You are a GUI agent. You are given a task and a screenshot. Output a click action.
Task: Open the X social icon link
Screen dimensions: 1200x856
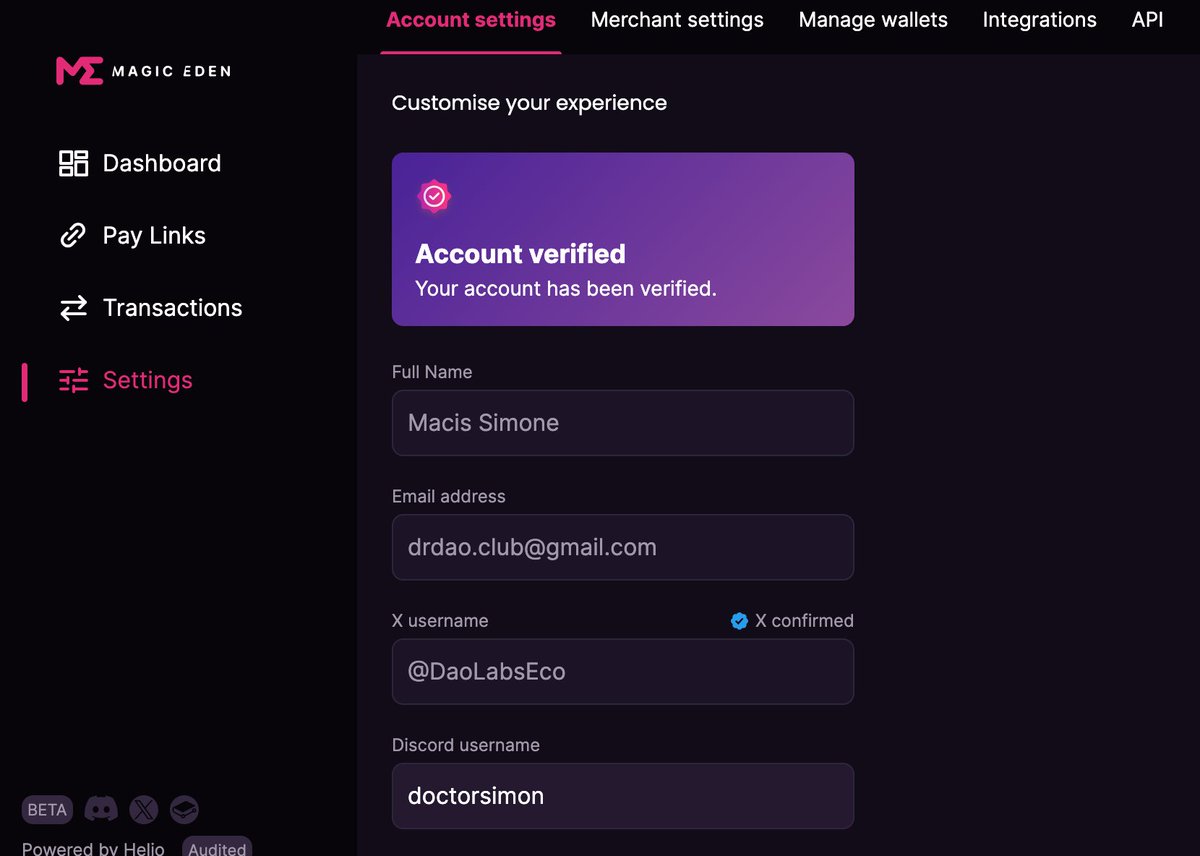coord(143,809)
